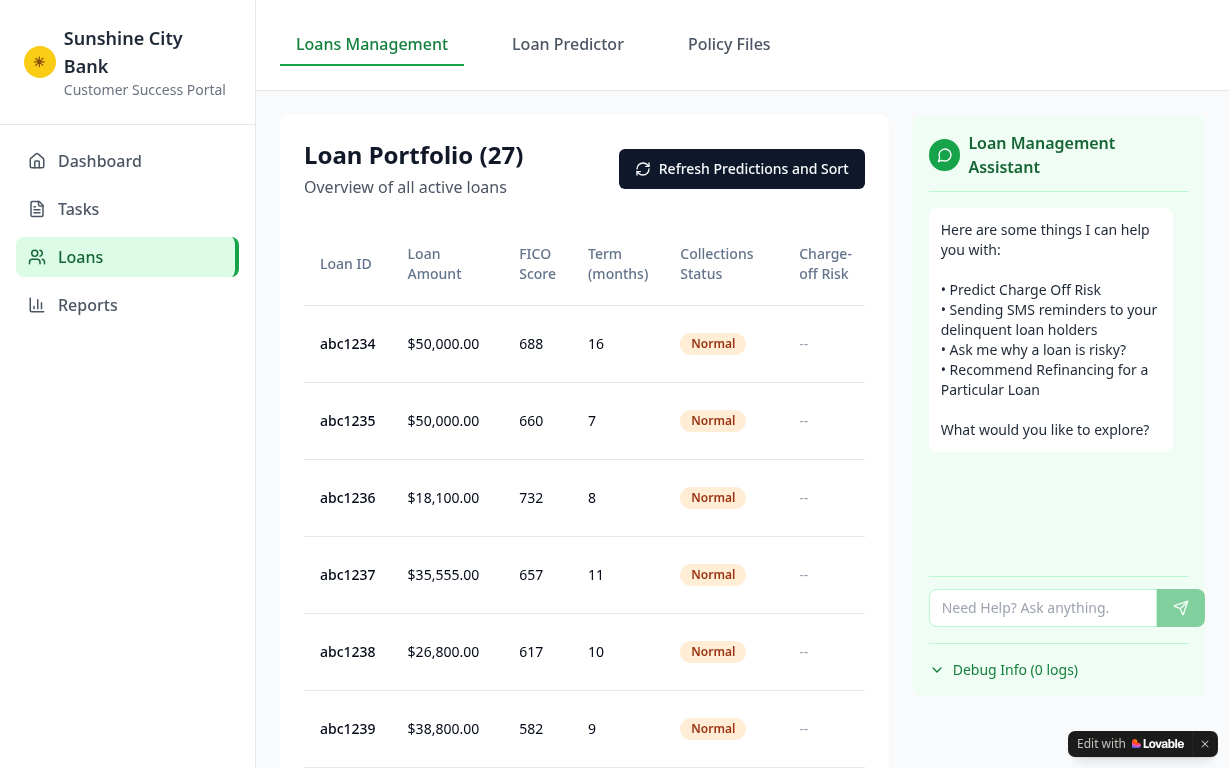
Task: Select Loans in the sidebar
Action: (x=127, y=257)
